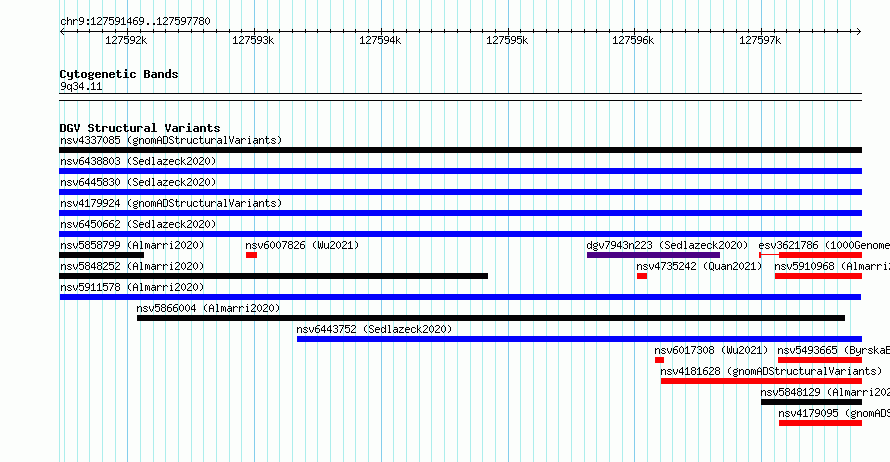Open esv3621786 1000Genomes label
The height and width of the screenshot is (462, 890).
(824, 245)
